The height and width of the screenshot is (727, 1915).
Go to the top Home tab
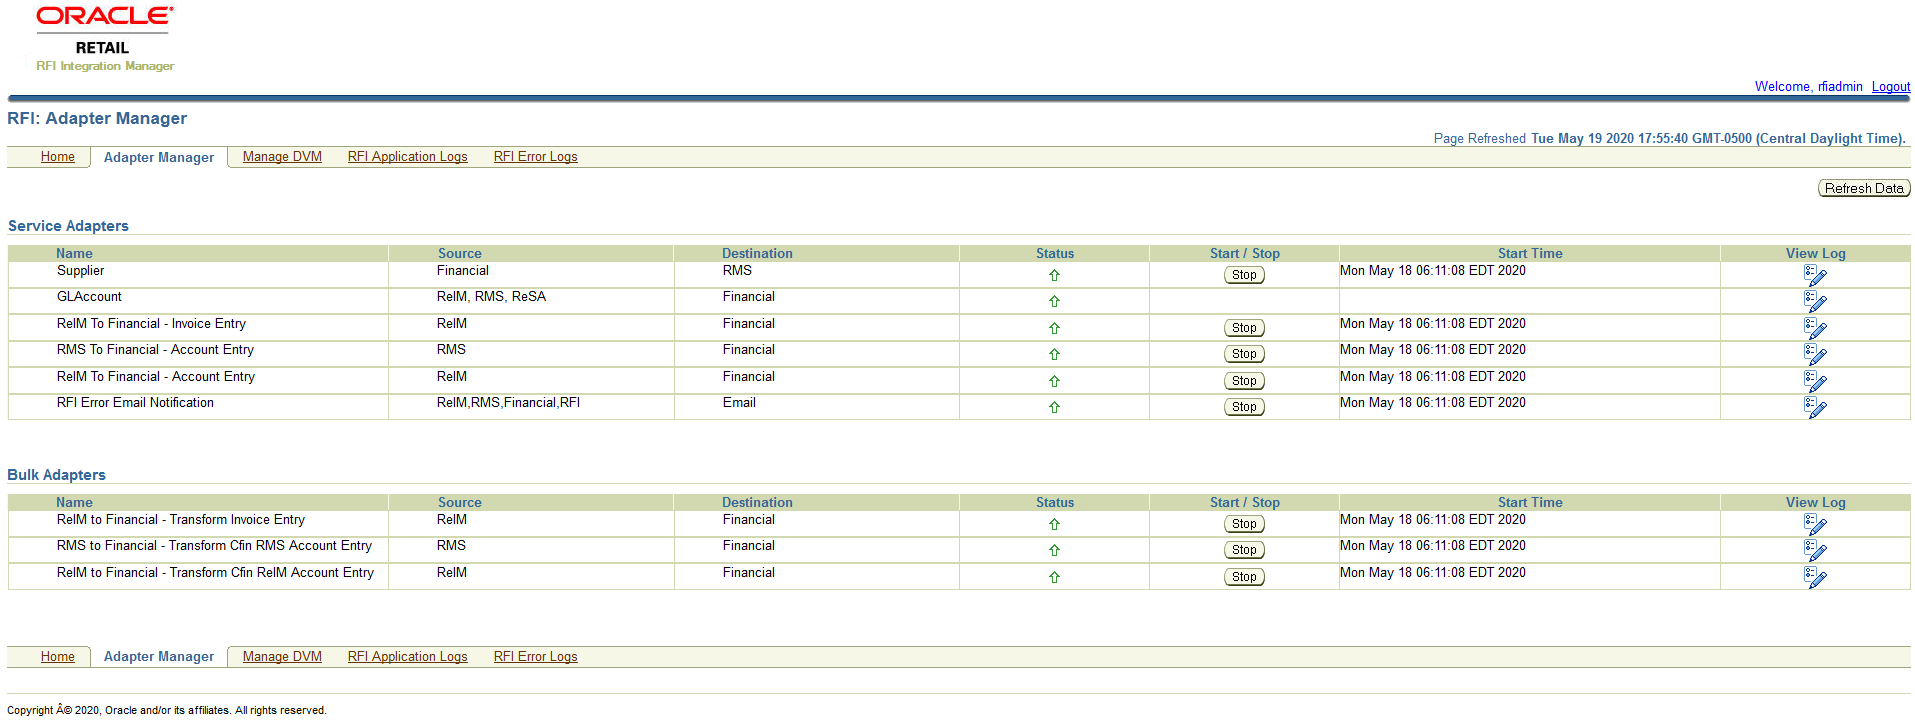[x=58, y=157]
